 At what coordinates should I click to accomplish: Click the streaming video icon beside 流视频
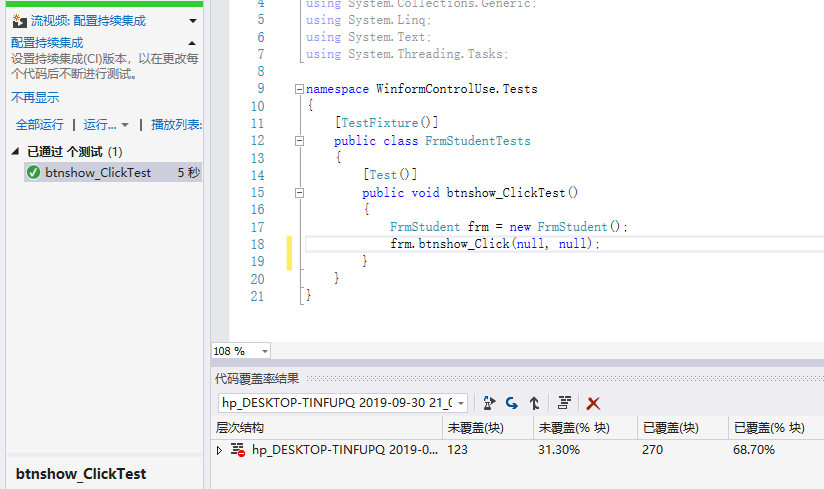(19, 21)
